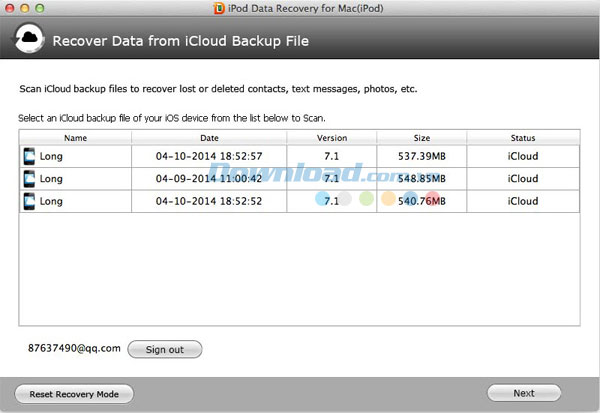This screenshot has width=600, height=413.
Task: Click the yellow minimize window button
Action: point(25,8)
